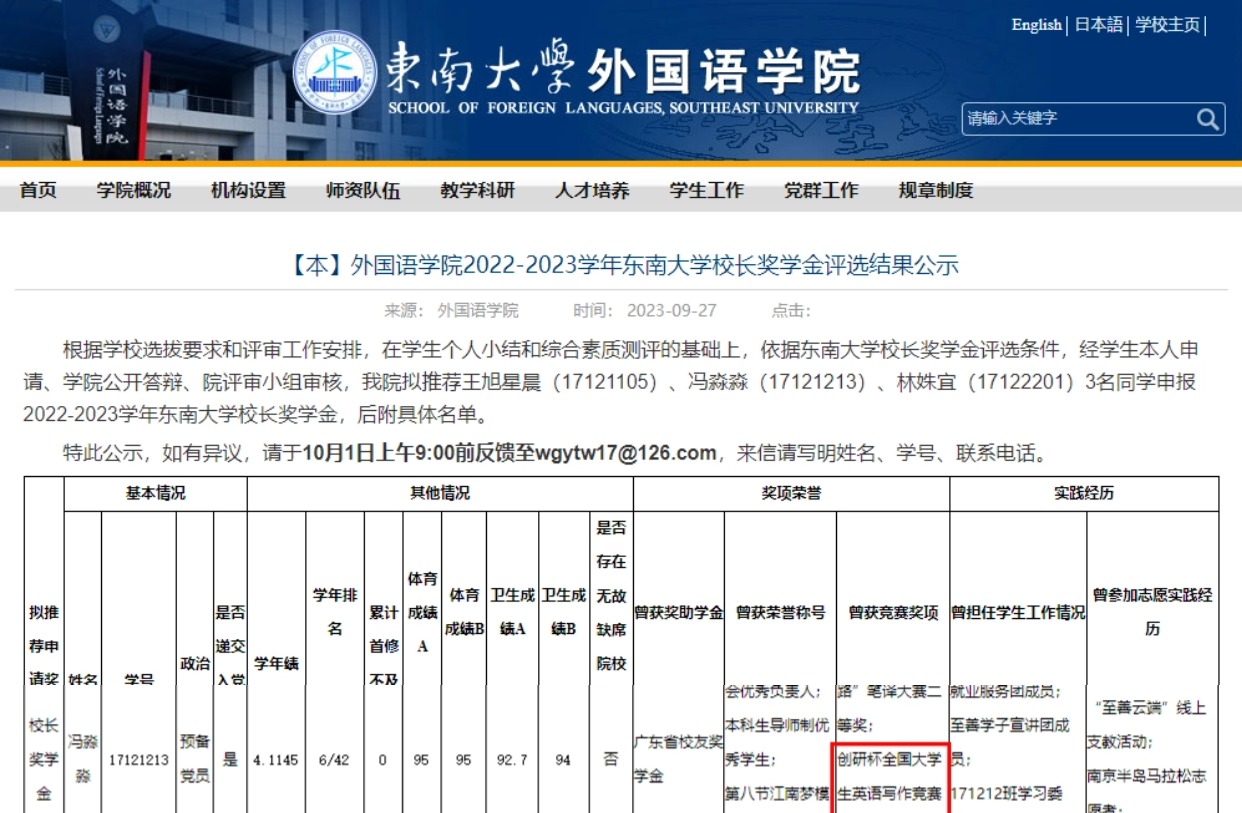Image resolution: width=1242 pixels, height=813 pixels.
Task: Open the 首页 navigation menu item
Action: [38, 191]
